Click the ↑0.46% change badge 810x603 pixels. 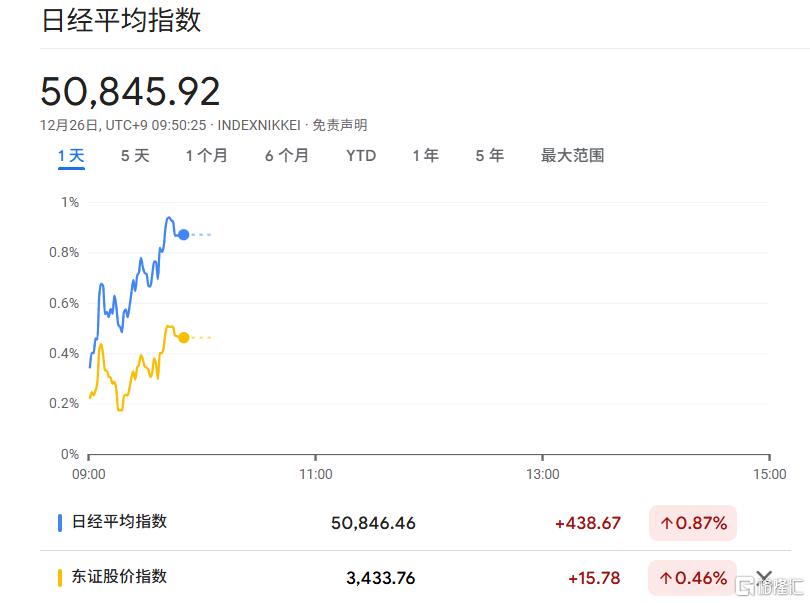tap(692, 577)
